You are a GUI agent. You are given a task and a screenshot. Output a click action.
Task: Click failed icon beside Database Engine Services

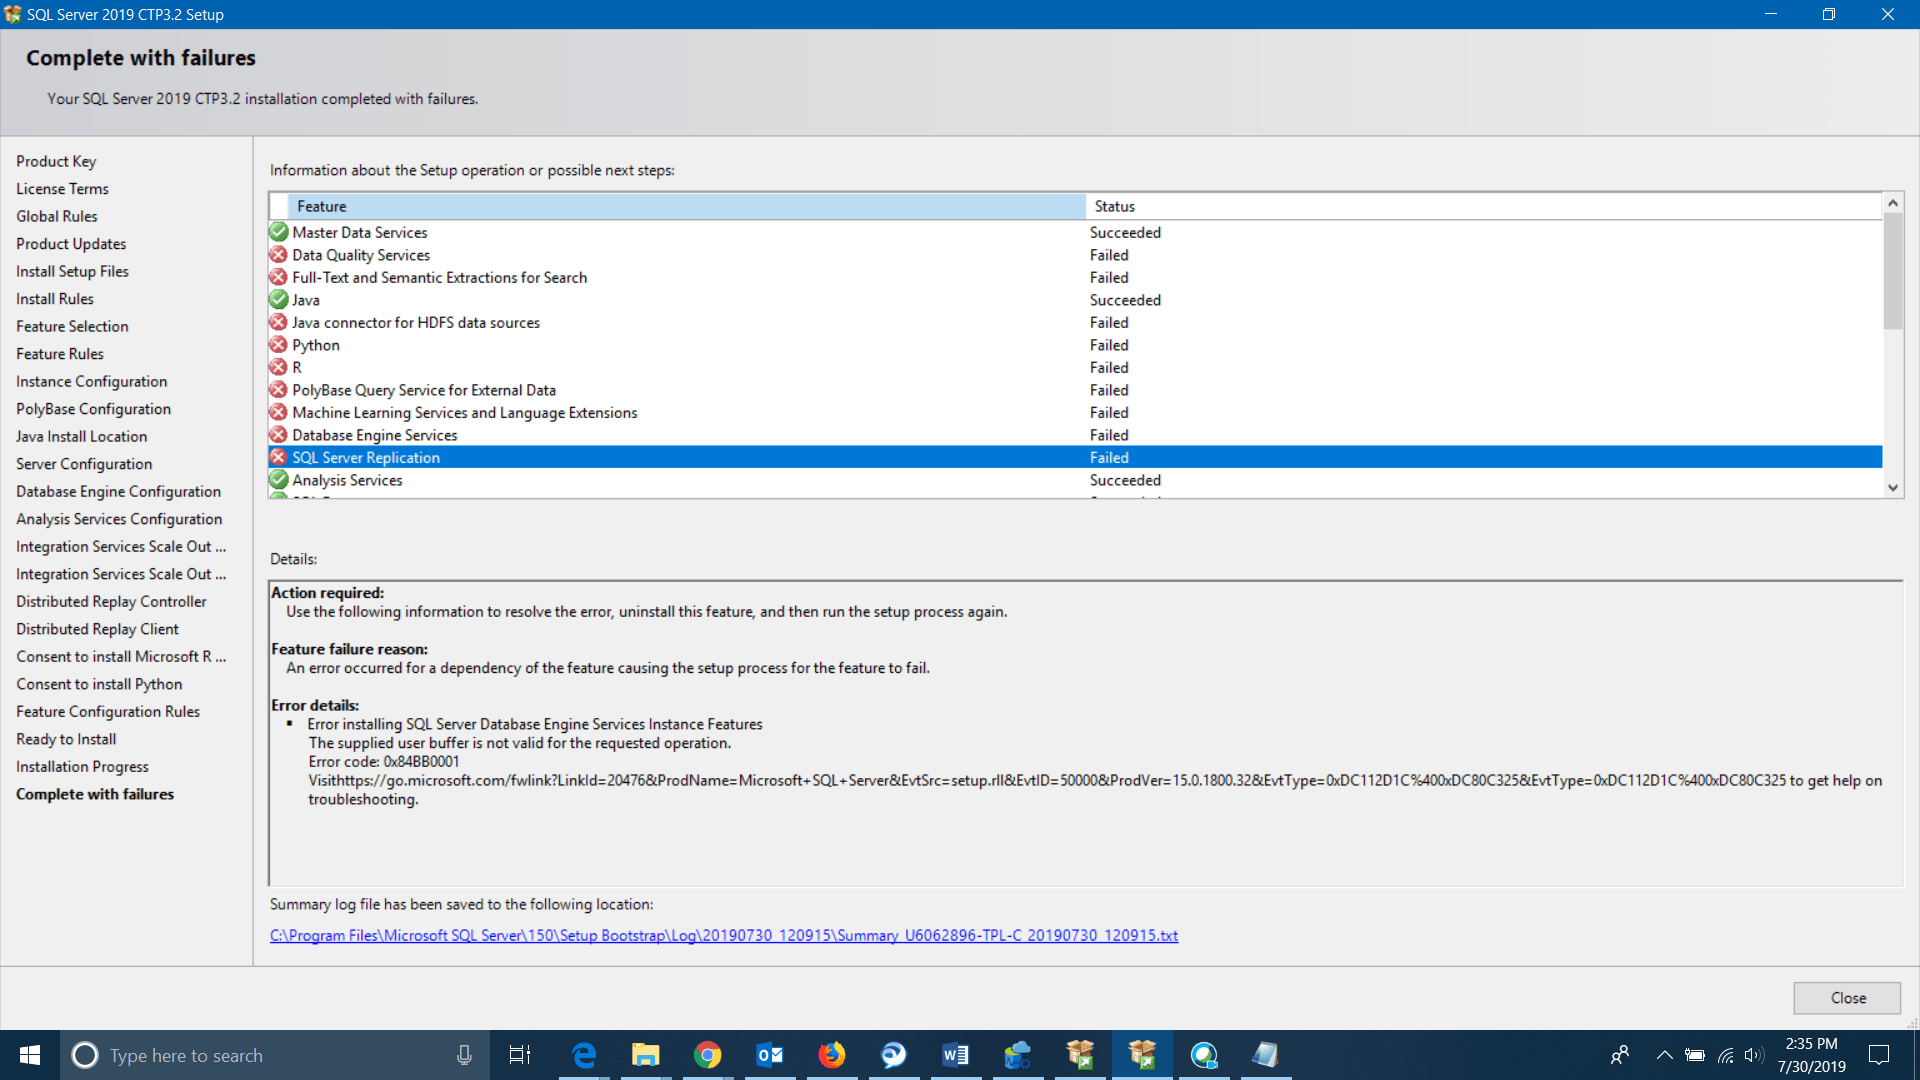[278, 434]
